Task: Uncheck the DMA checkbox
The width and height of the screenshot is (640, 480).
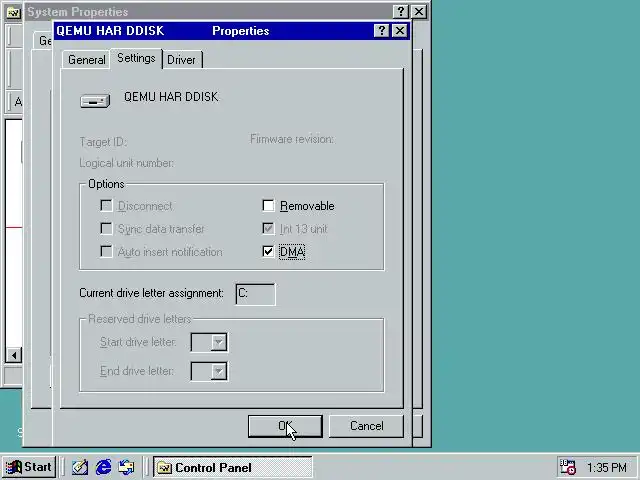Action: click(x=268, y=251)
